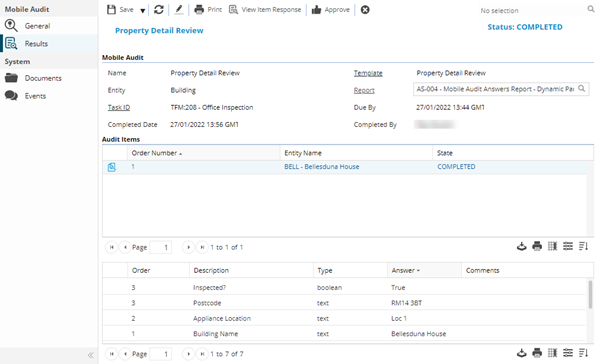
Task: Export the Audit Items grid via download icon
Action: (522, 246)
